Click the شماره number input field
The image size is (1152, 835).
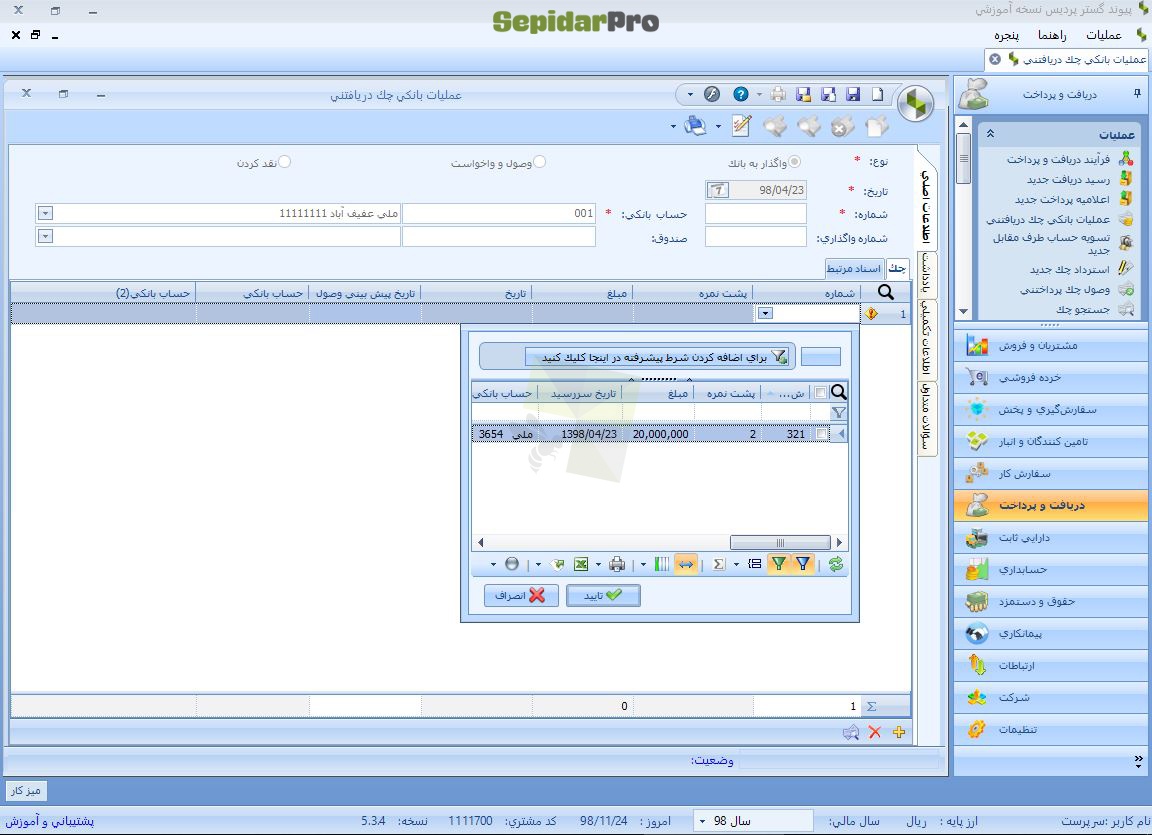pyautogui.click(x=756, y=214)
